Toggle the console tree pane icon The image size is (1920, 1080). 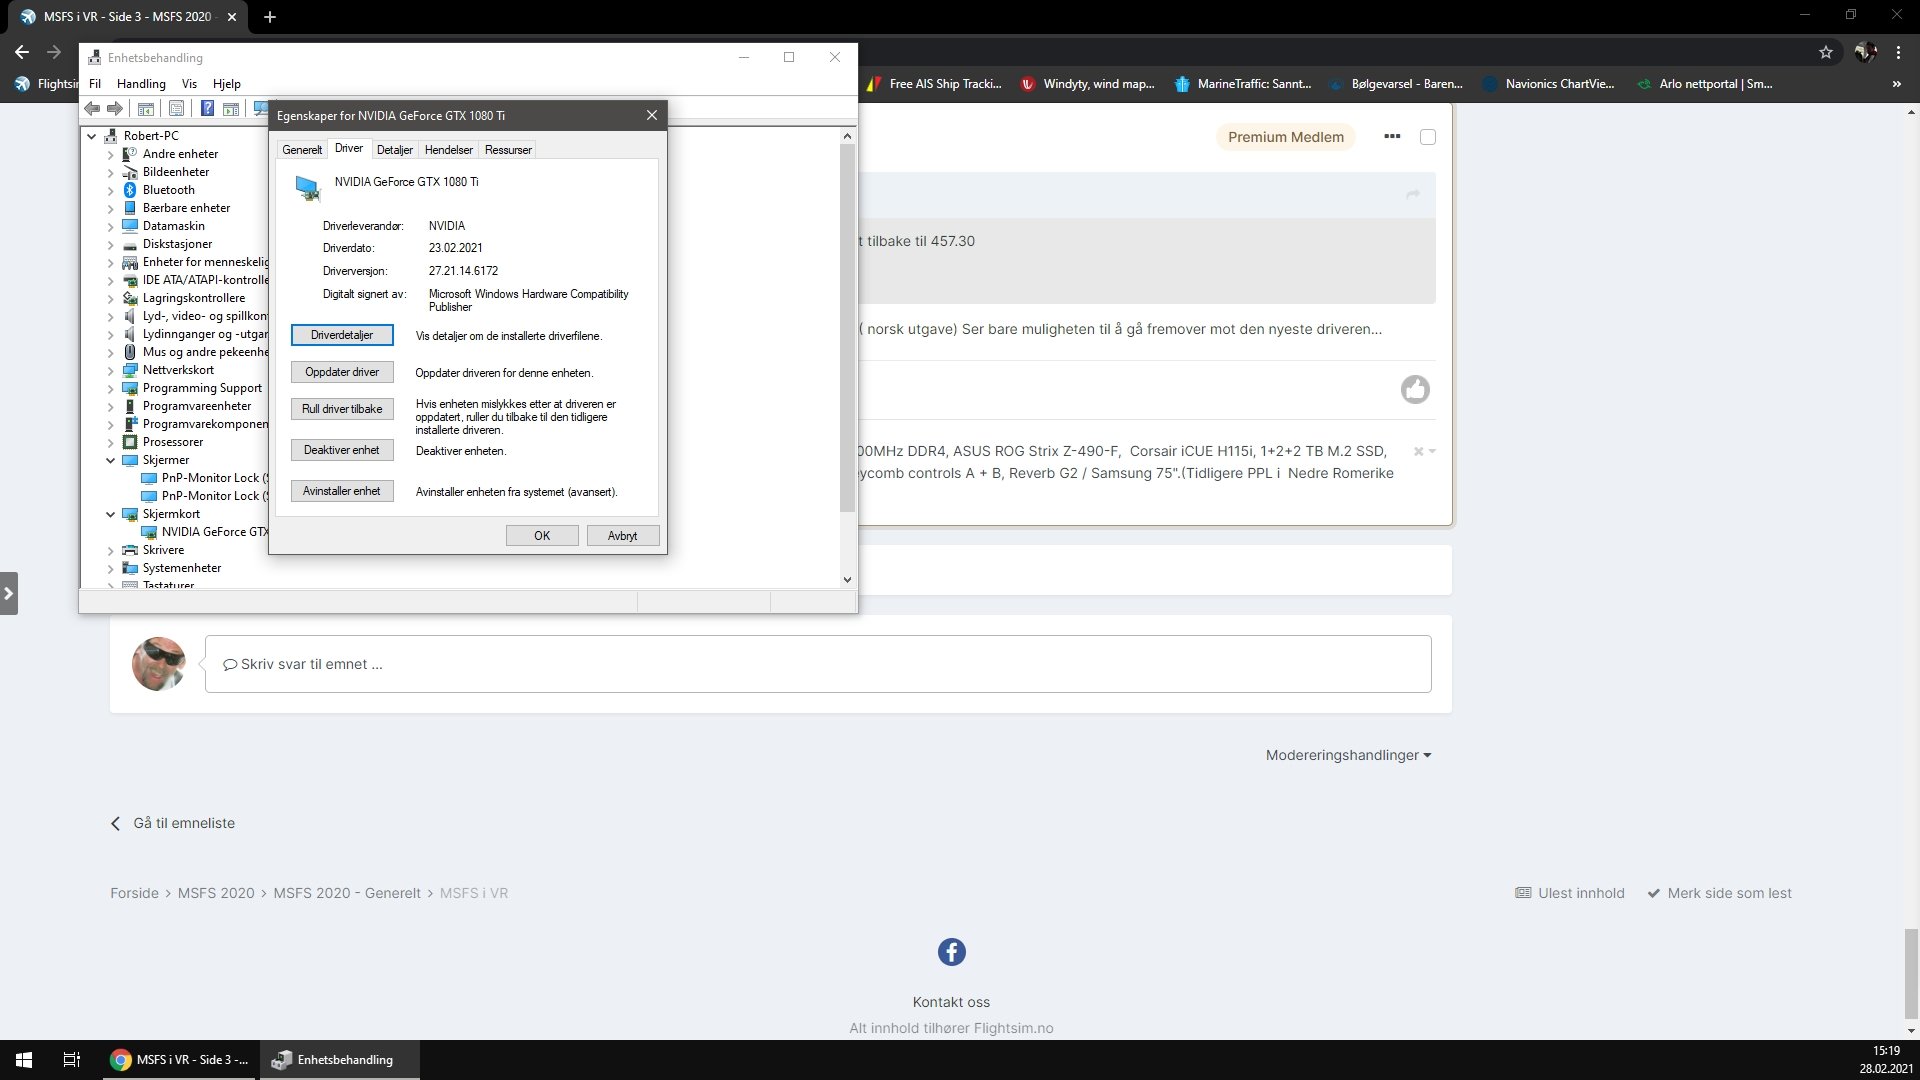pyautogui.click(x=145, y=108)
